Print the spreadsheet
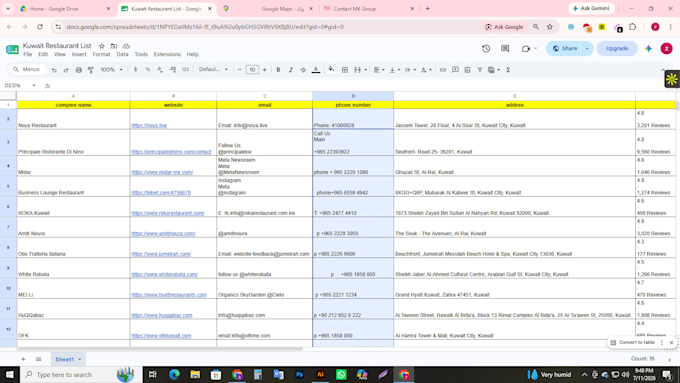 coord(78,70)
